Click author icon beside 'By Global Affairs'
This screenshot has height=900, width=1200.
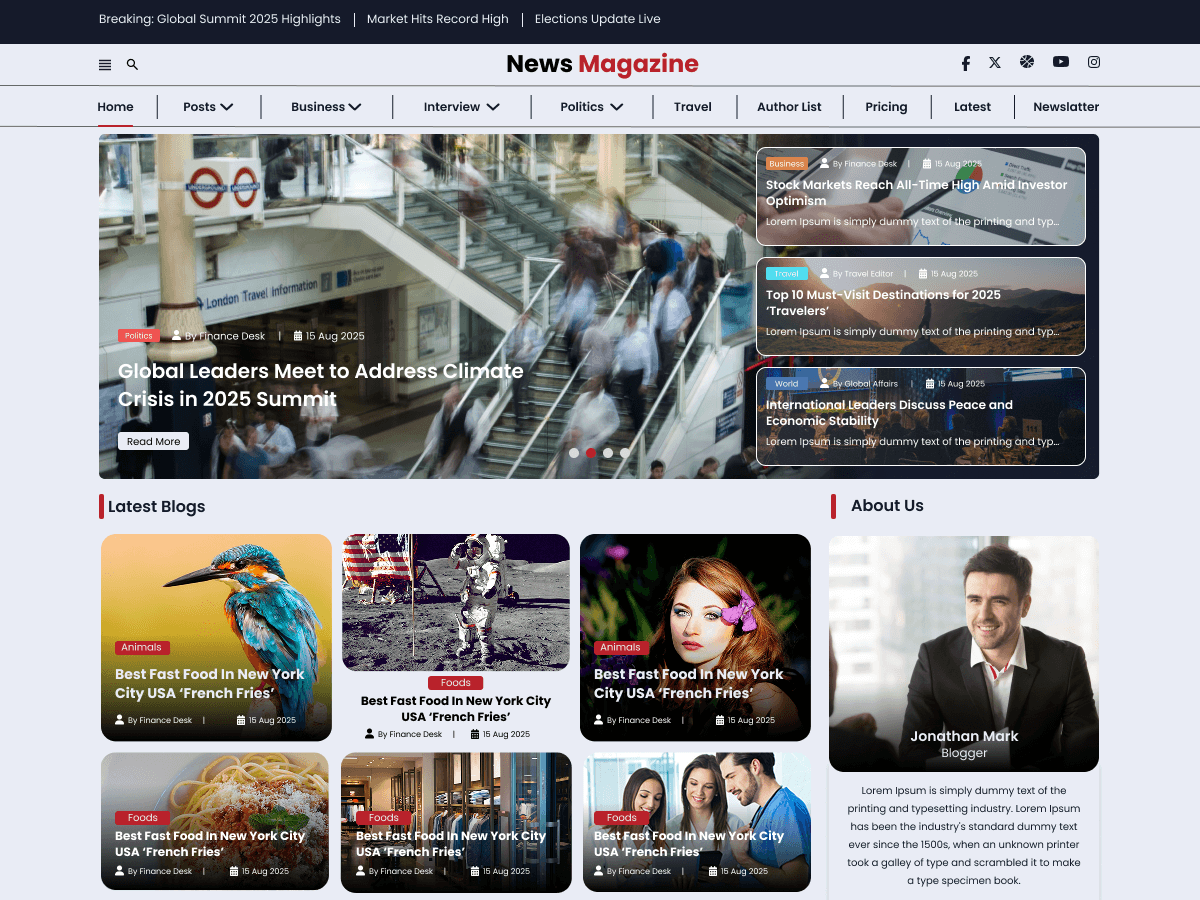click(x=825, y=383)
